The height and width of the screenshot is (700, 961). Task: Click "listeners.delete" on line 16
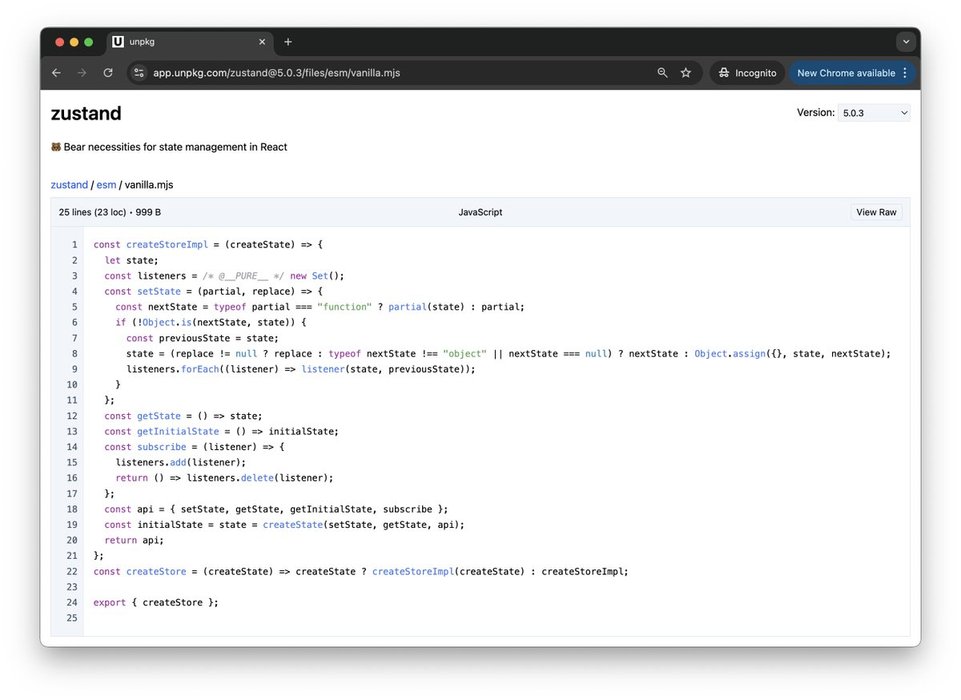[230, 478]
